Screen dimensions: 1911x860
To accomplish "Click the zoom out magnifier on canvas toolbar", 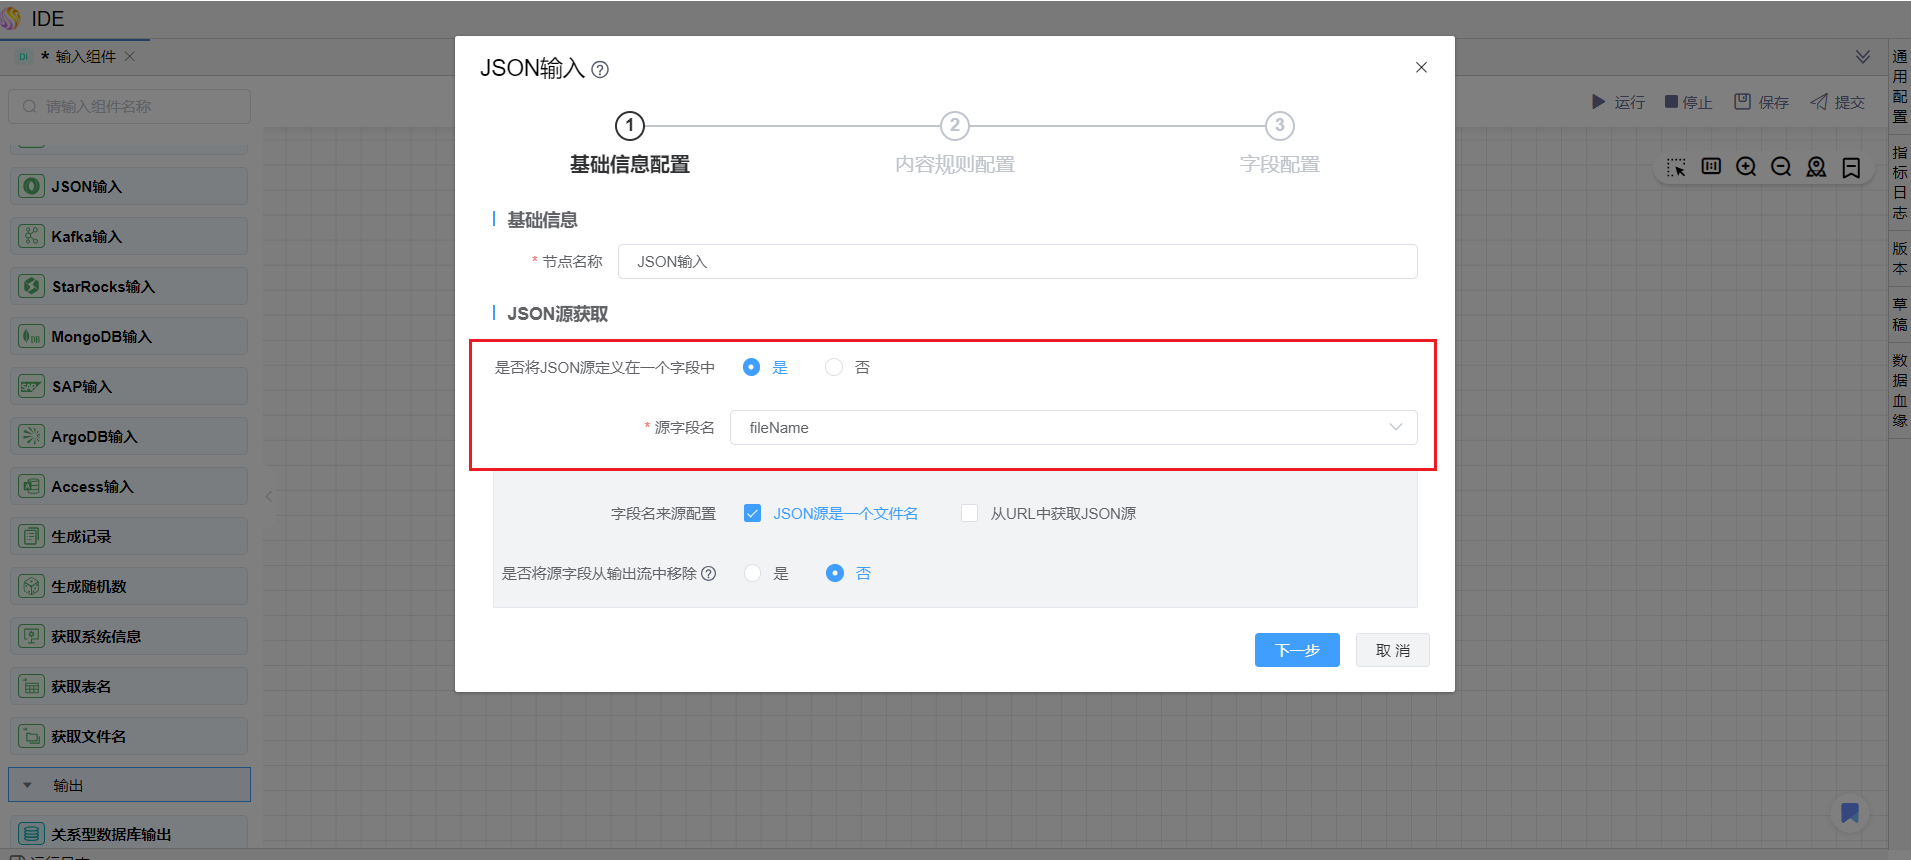I will [1781, 167].
